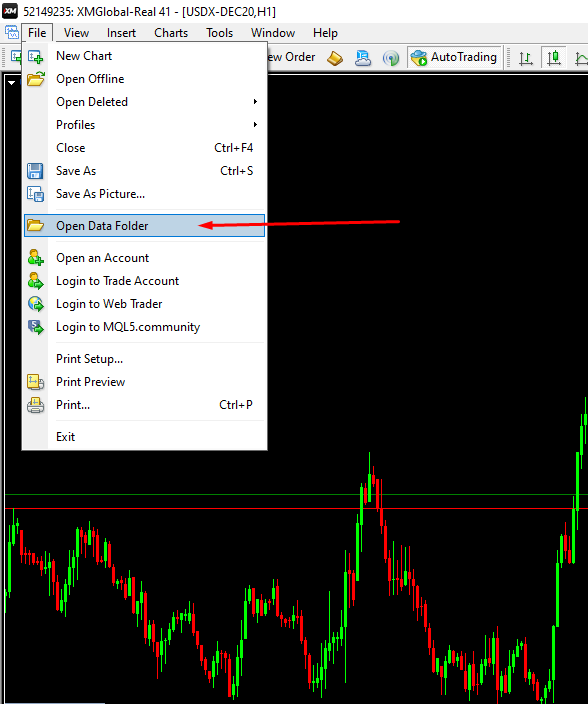Expand Profiles submenu
588x704 pixels.
(144, 125)
